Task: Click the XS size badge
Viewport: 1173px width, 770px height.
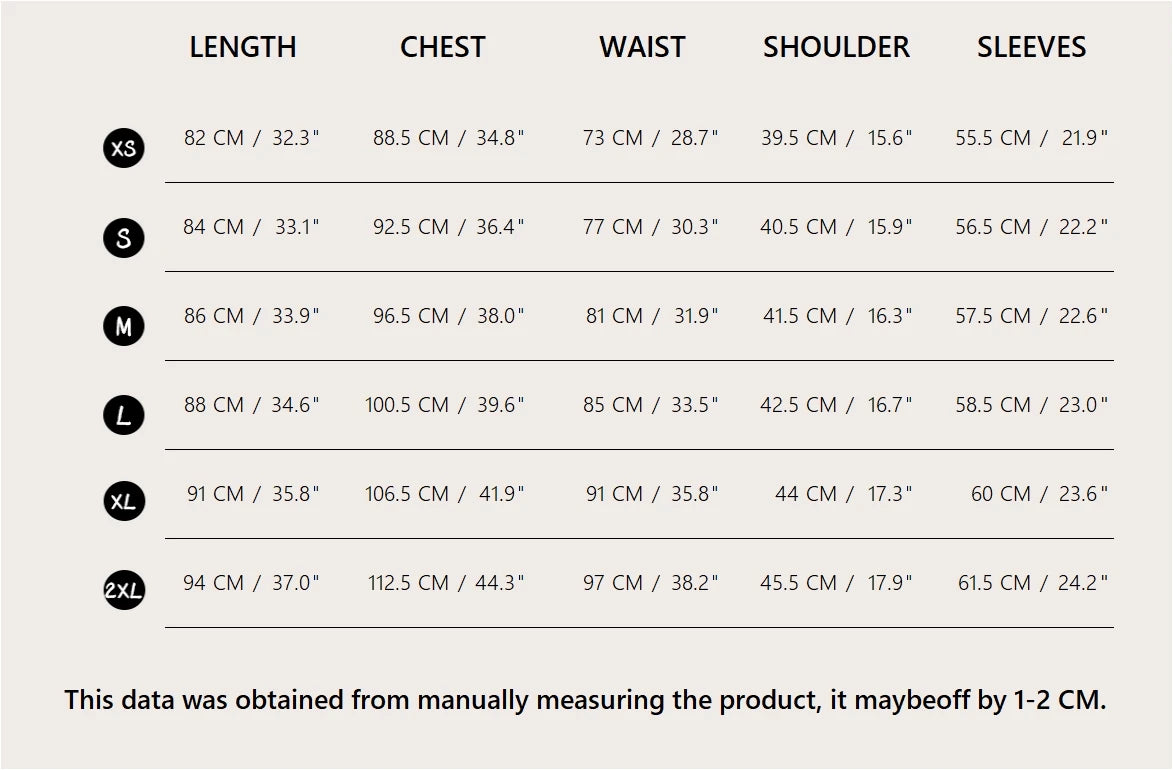Action: [124, 149]
